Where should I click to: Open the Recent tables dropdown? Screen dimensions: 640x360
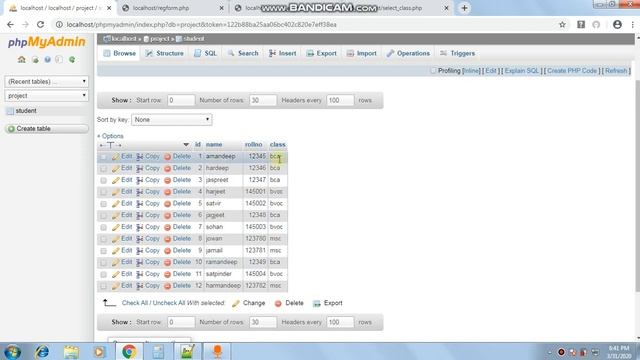[x=47, y=82]
